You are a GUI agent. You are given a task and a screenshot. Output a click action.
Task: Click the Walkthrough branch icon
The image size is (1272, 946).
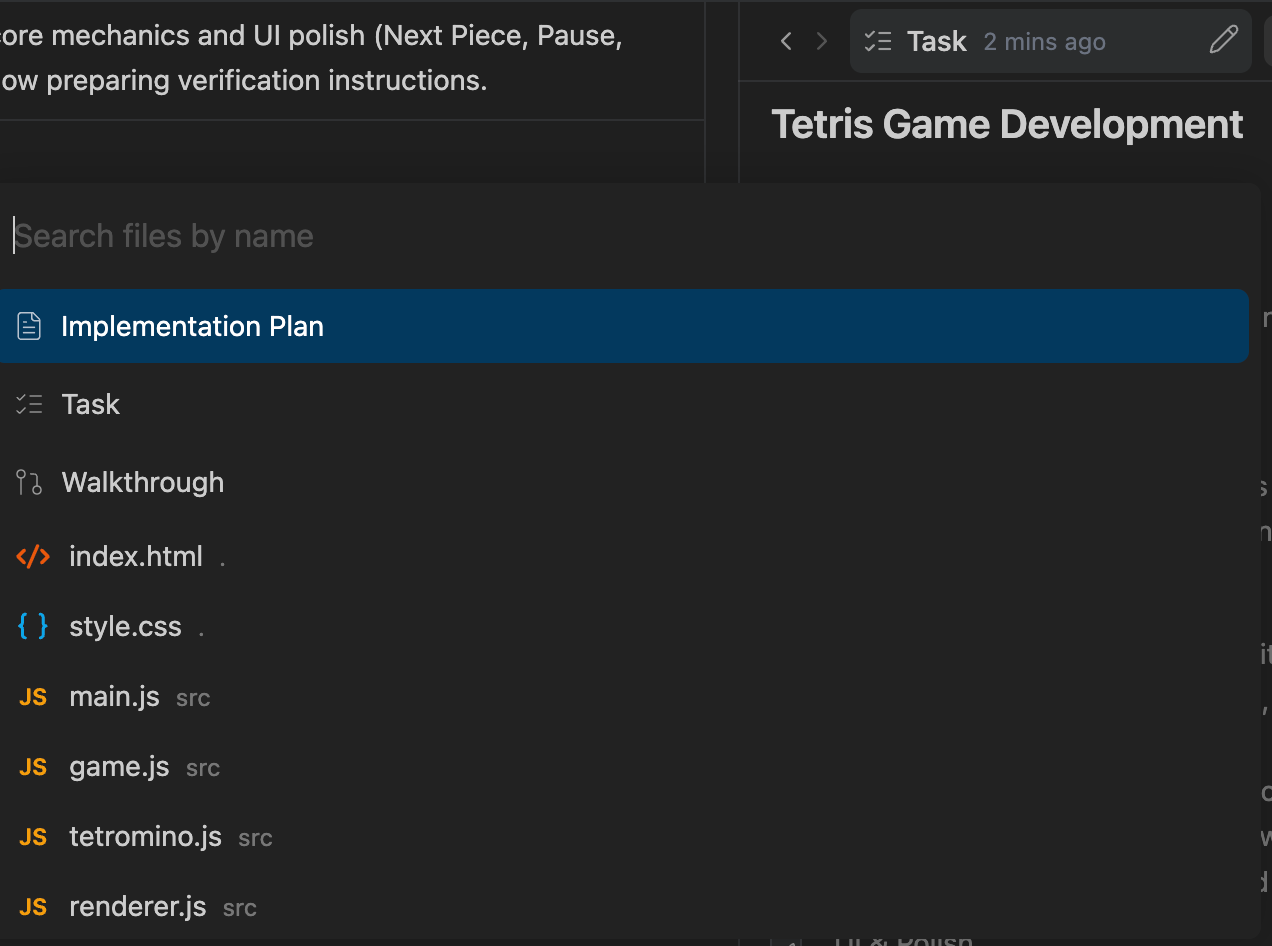tap(29, 483)
